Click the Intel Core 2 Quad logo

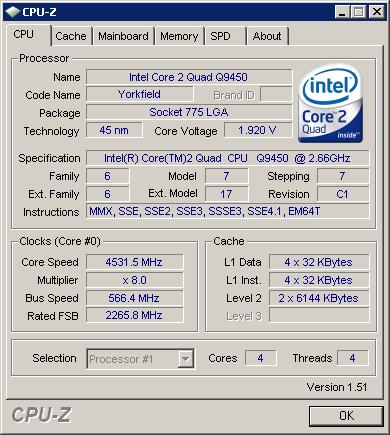pos(331,104)
